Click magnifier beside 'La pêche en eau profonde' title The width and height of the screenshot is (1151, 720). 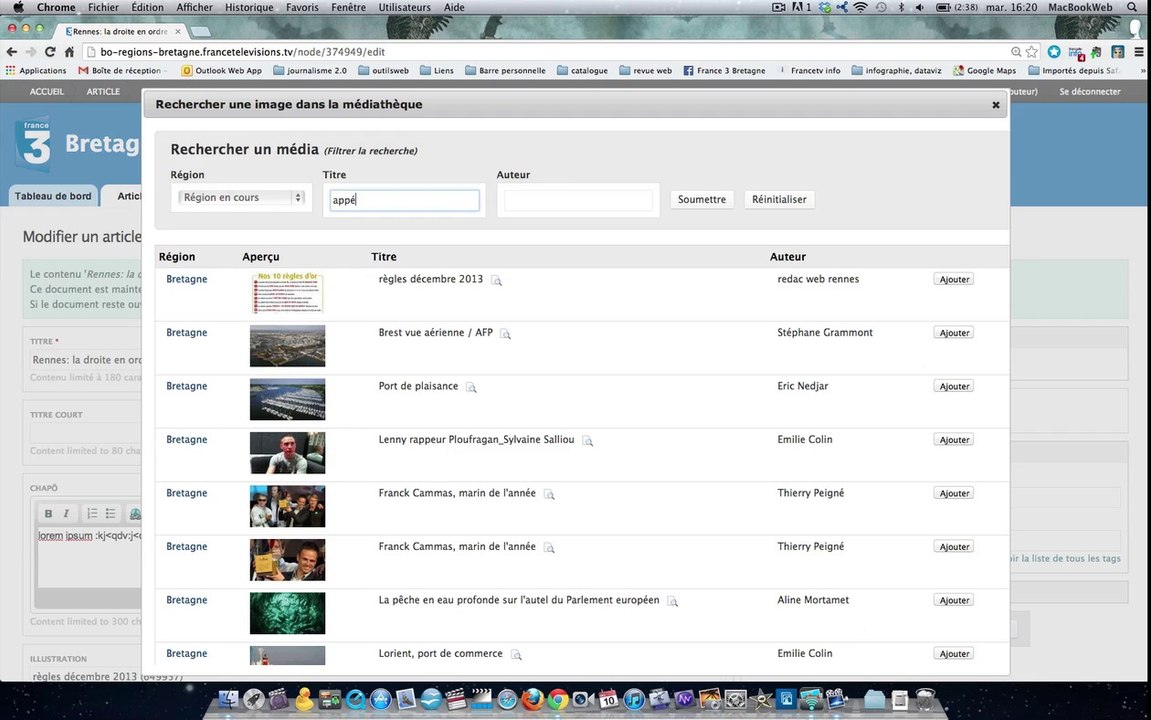(672, 602)
